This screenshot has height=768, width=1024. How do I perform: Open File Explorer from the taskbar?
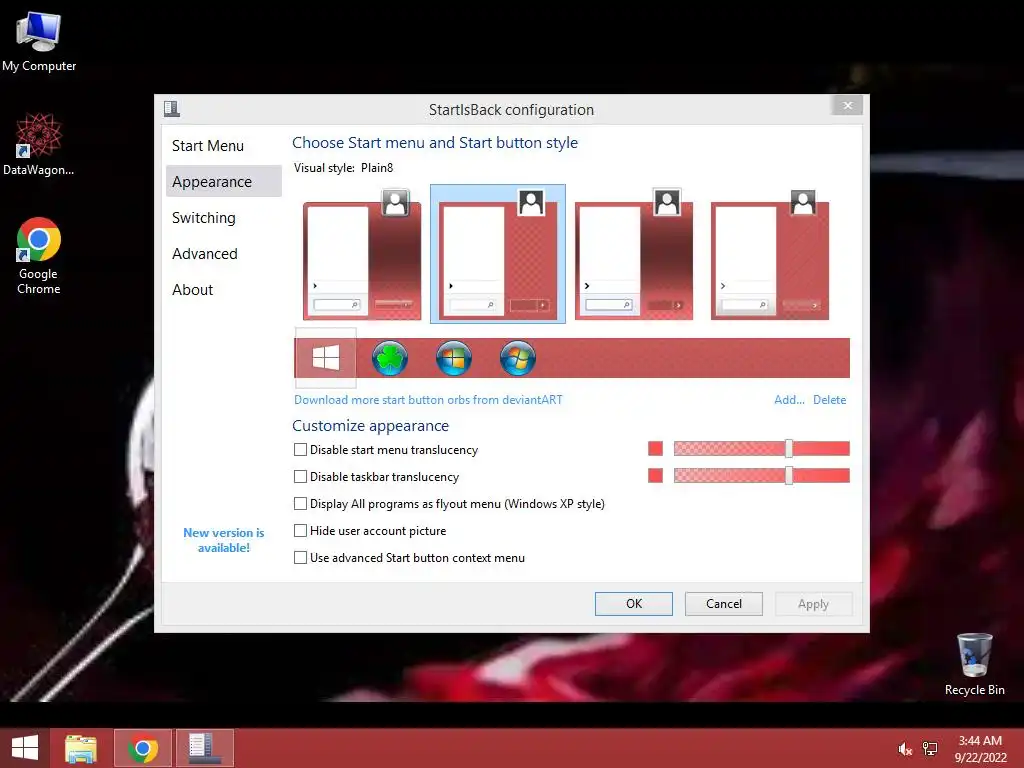pos(81,748)
